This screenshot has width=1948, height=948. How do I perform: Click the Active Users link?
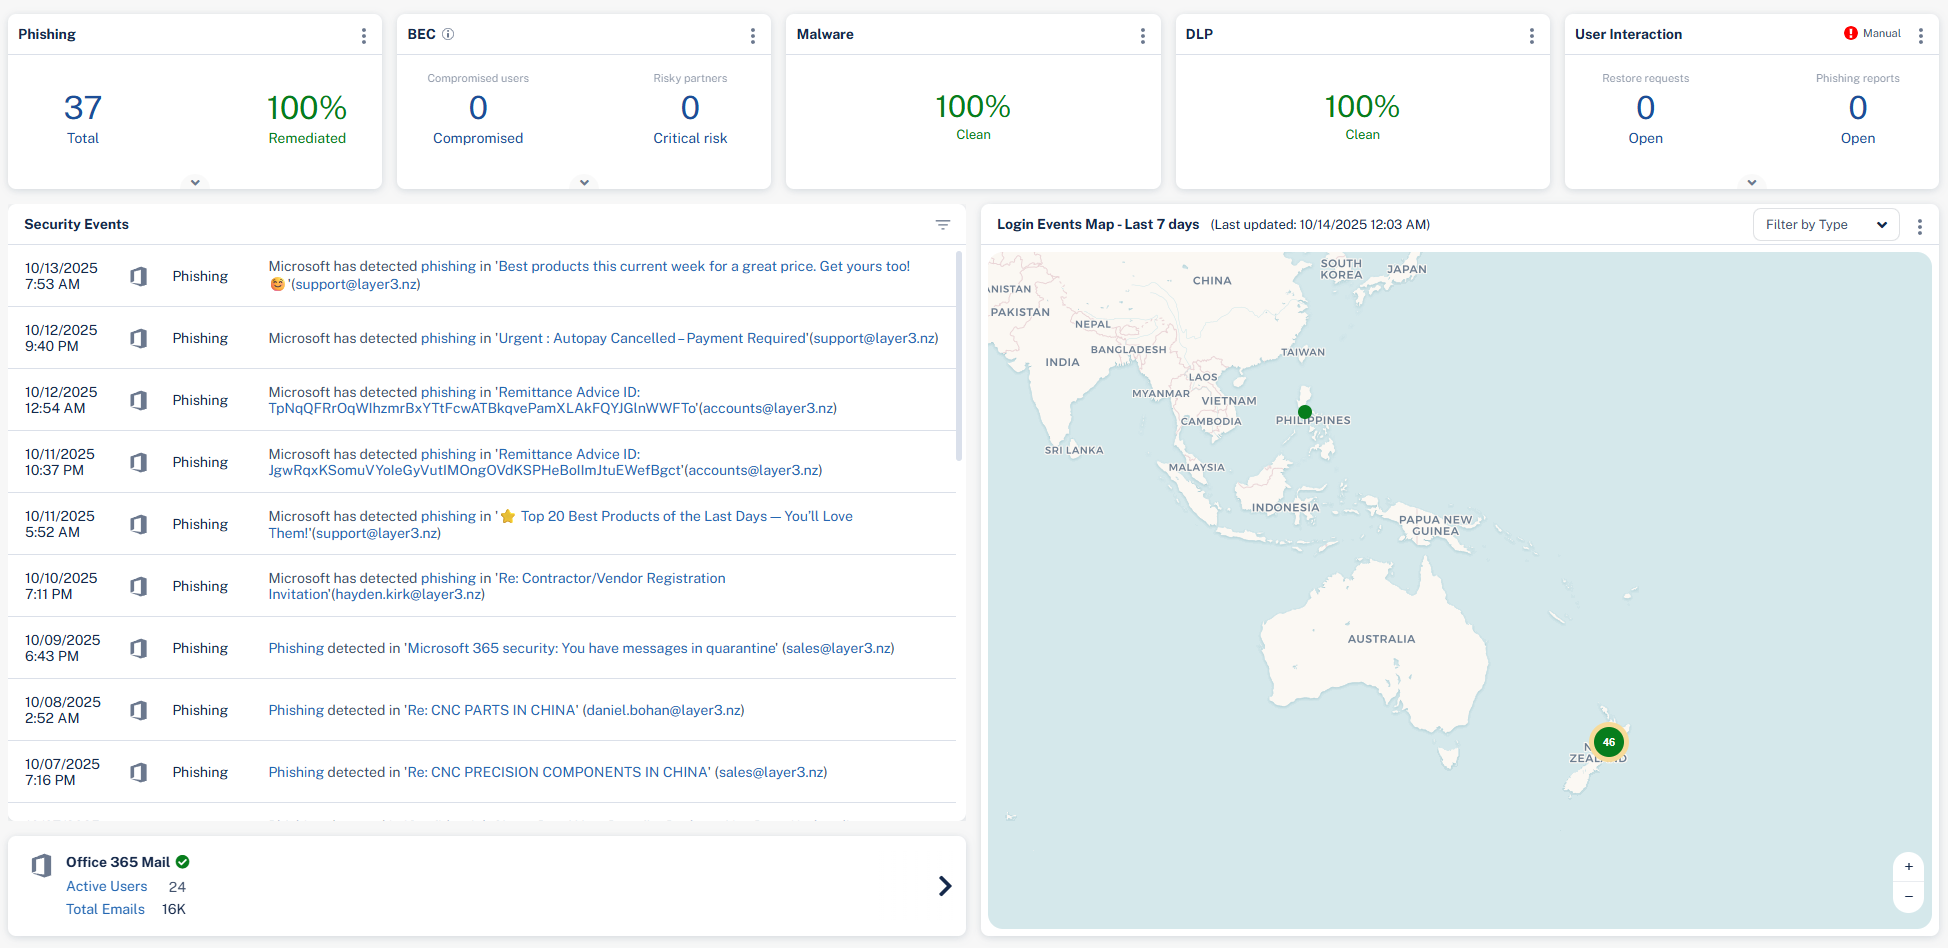point(106,886)
